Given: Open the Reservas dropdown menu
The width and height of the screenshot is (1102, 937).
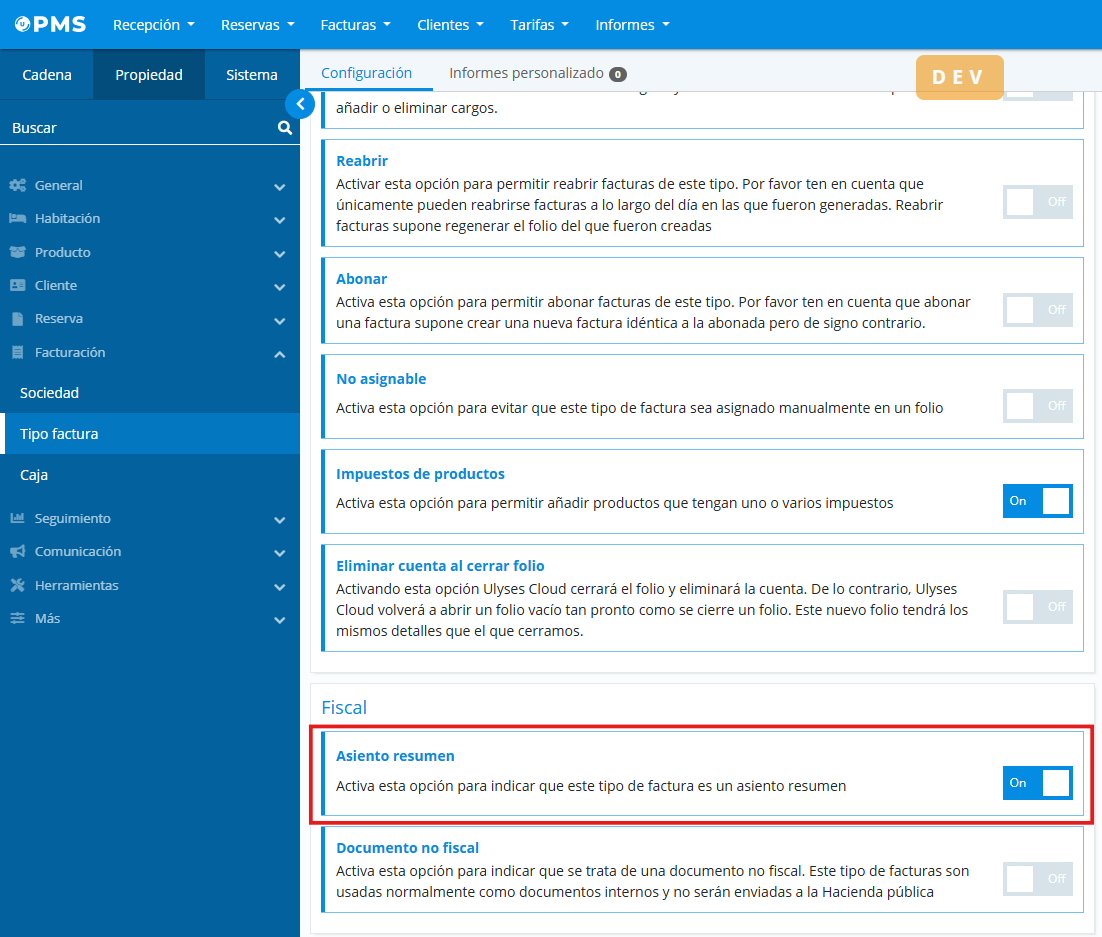Looking at the screenshot, I should pos(257,25).
